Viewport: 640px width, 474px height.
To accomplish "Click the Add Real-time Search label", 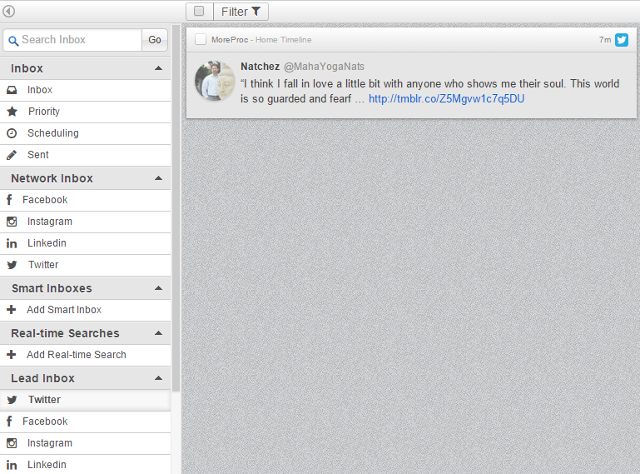I will click(x=76, y=354).
